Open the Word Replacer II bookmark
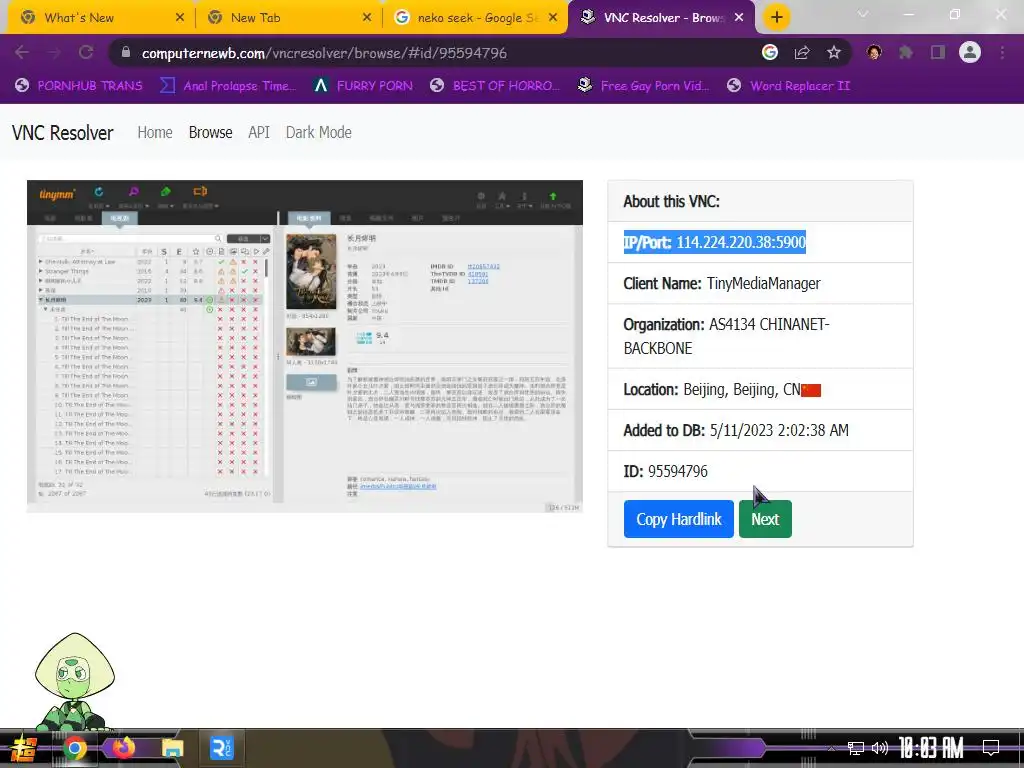The width and height of the screenshot is (1024, 768). tap(788, 86)
